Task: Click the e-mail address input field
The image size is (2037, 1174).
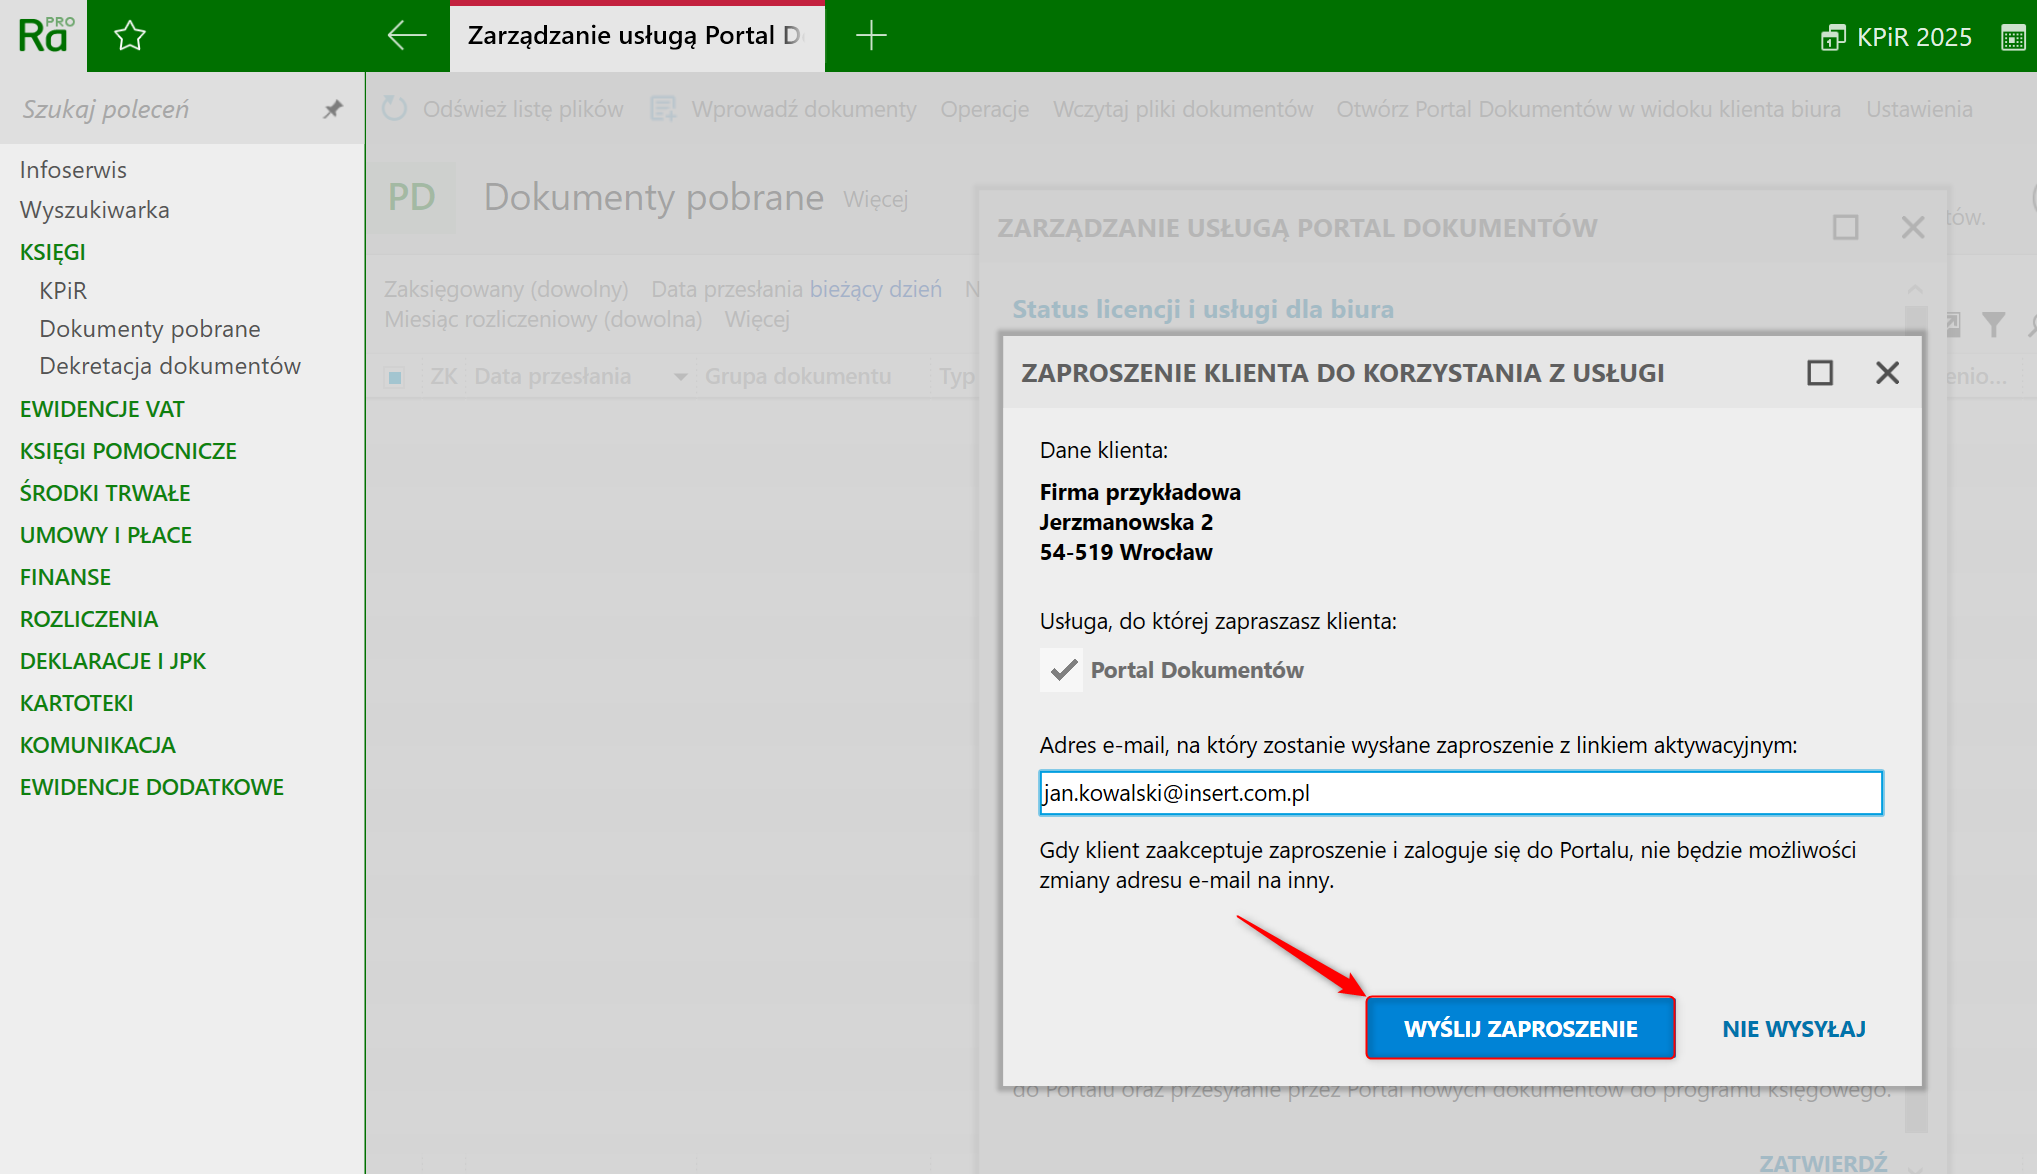Action: click(1460, 793)
